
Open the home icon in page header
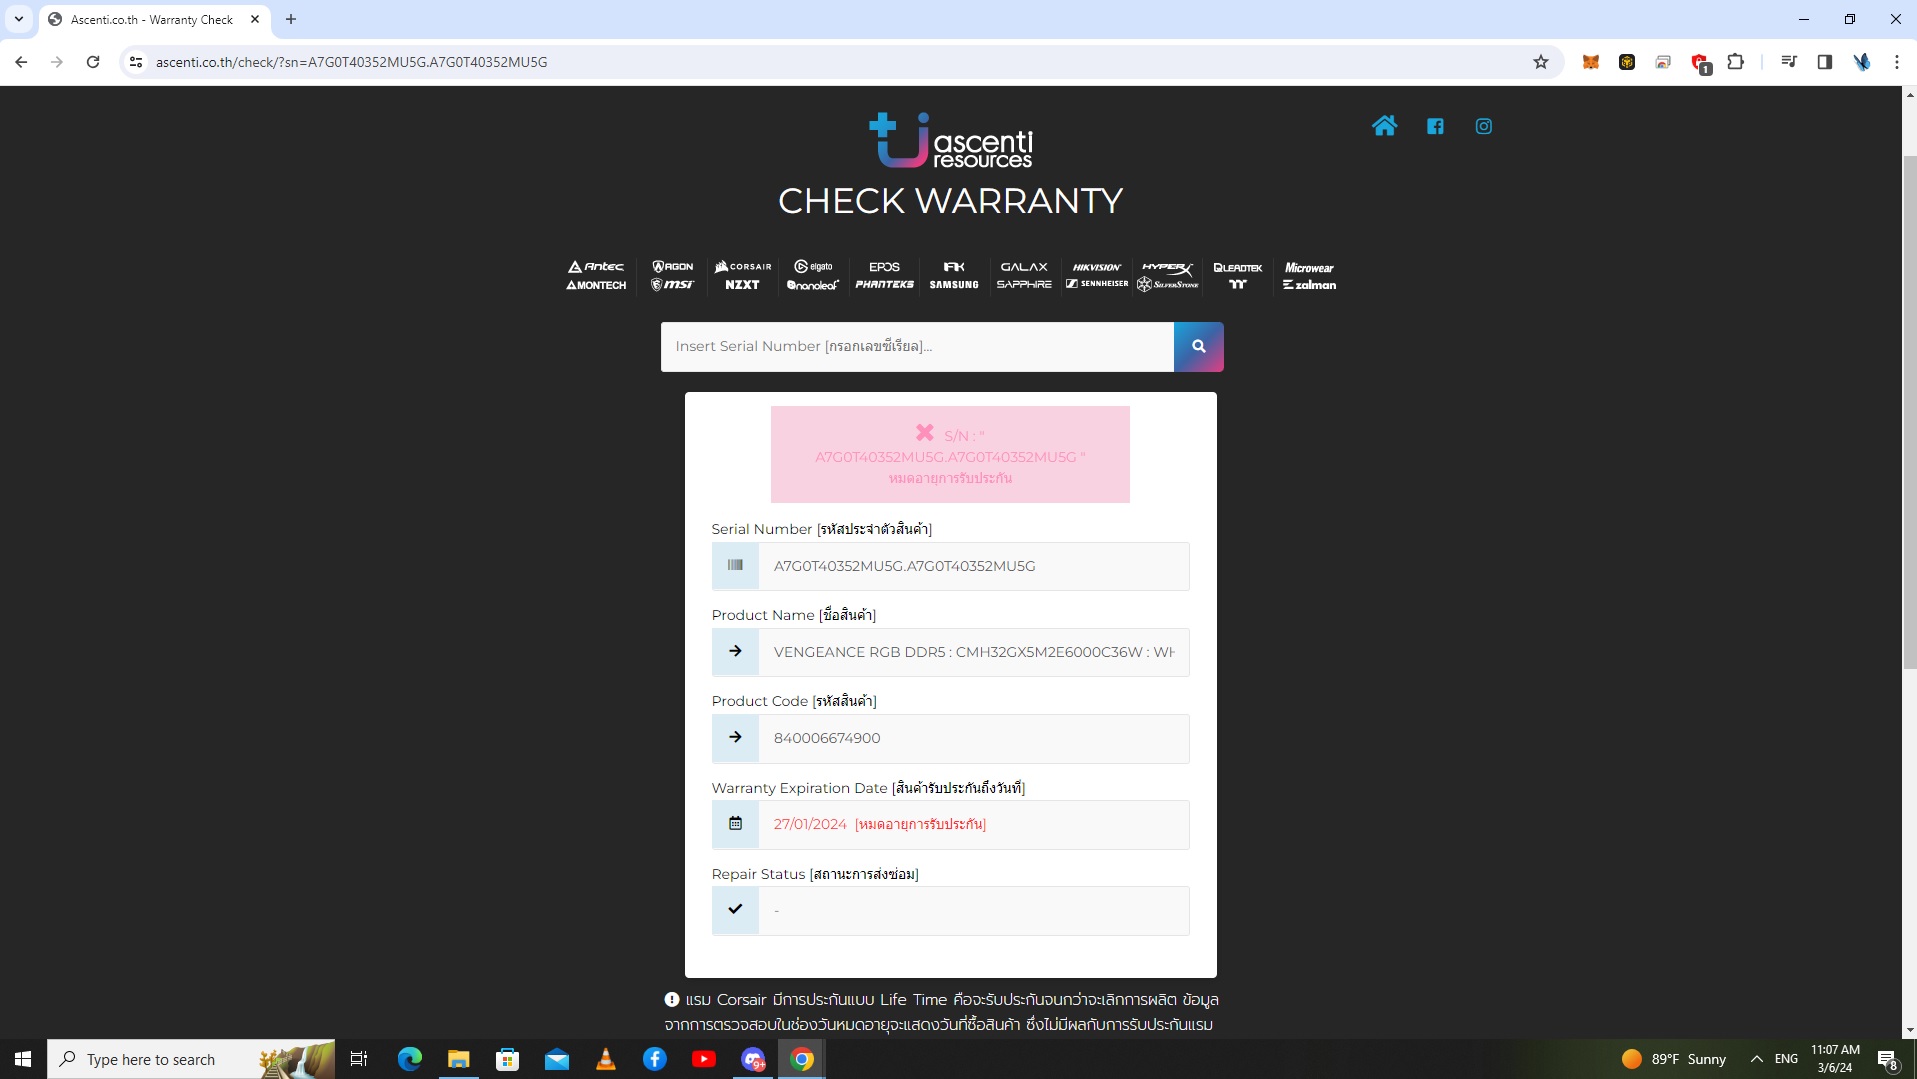pyautogui.click(x=1384, y=126)
